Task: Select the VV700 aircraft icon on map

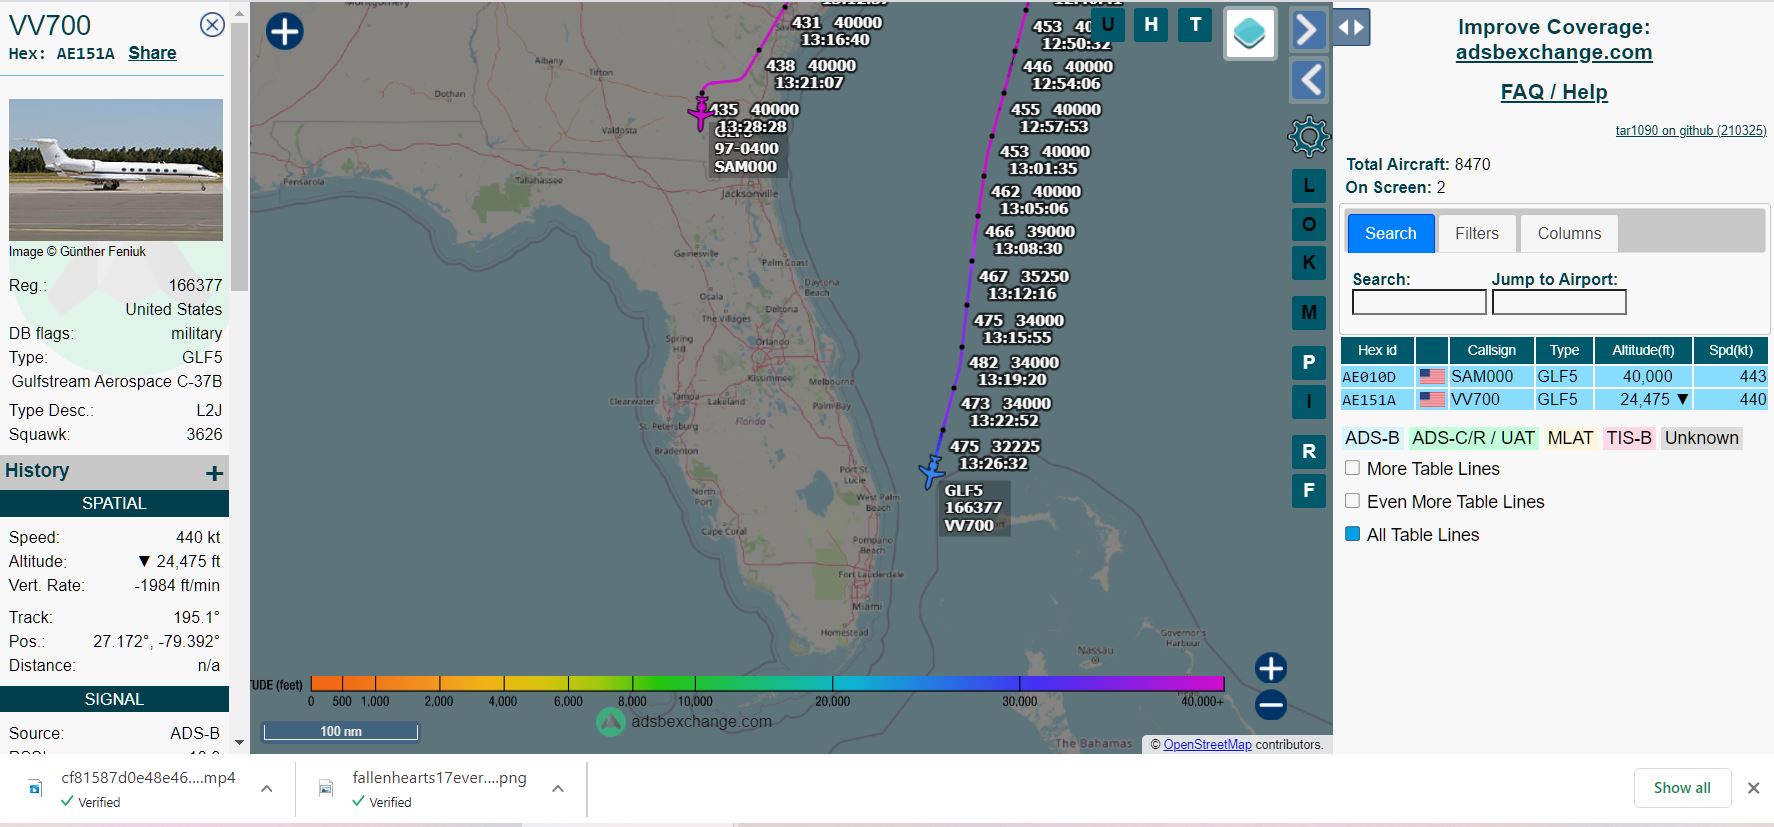Action: [x=932, y=472]
